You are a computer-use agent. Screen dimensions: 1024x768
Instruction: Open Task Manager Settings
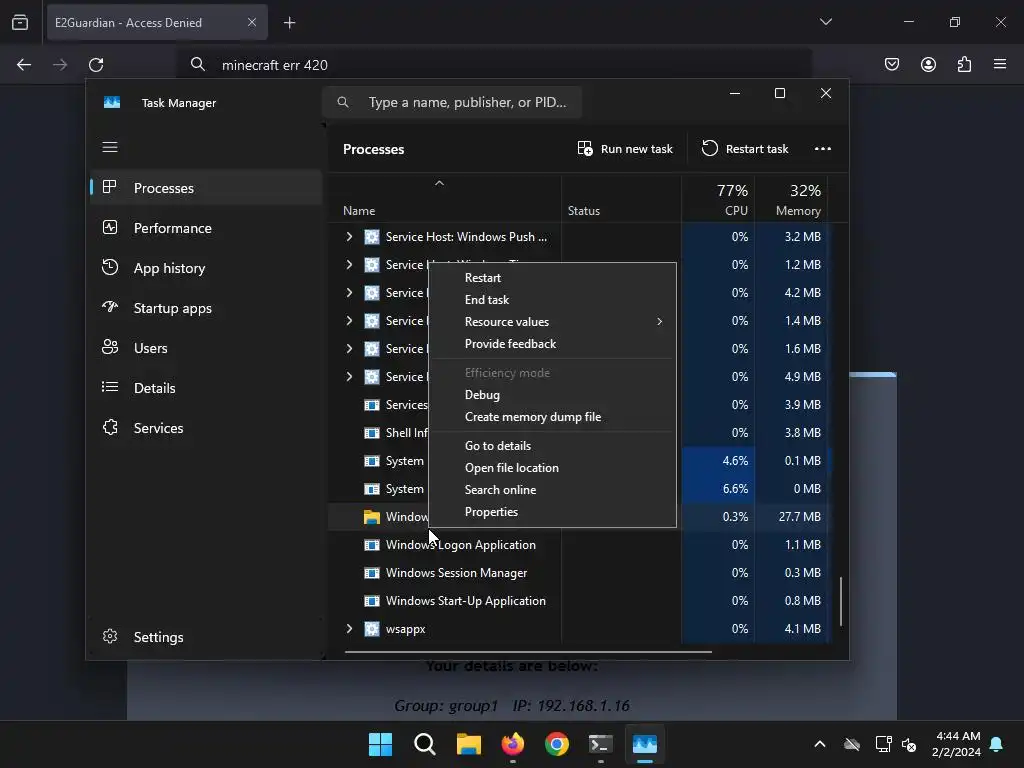(x=206, y=637)
